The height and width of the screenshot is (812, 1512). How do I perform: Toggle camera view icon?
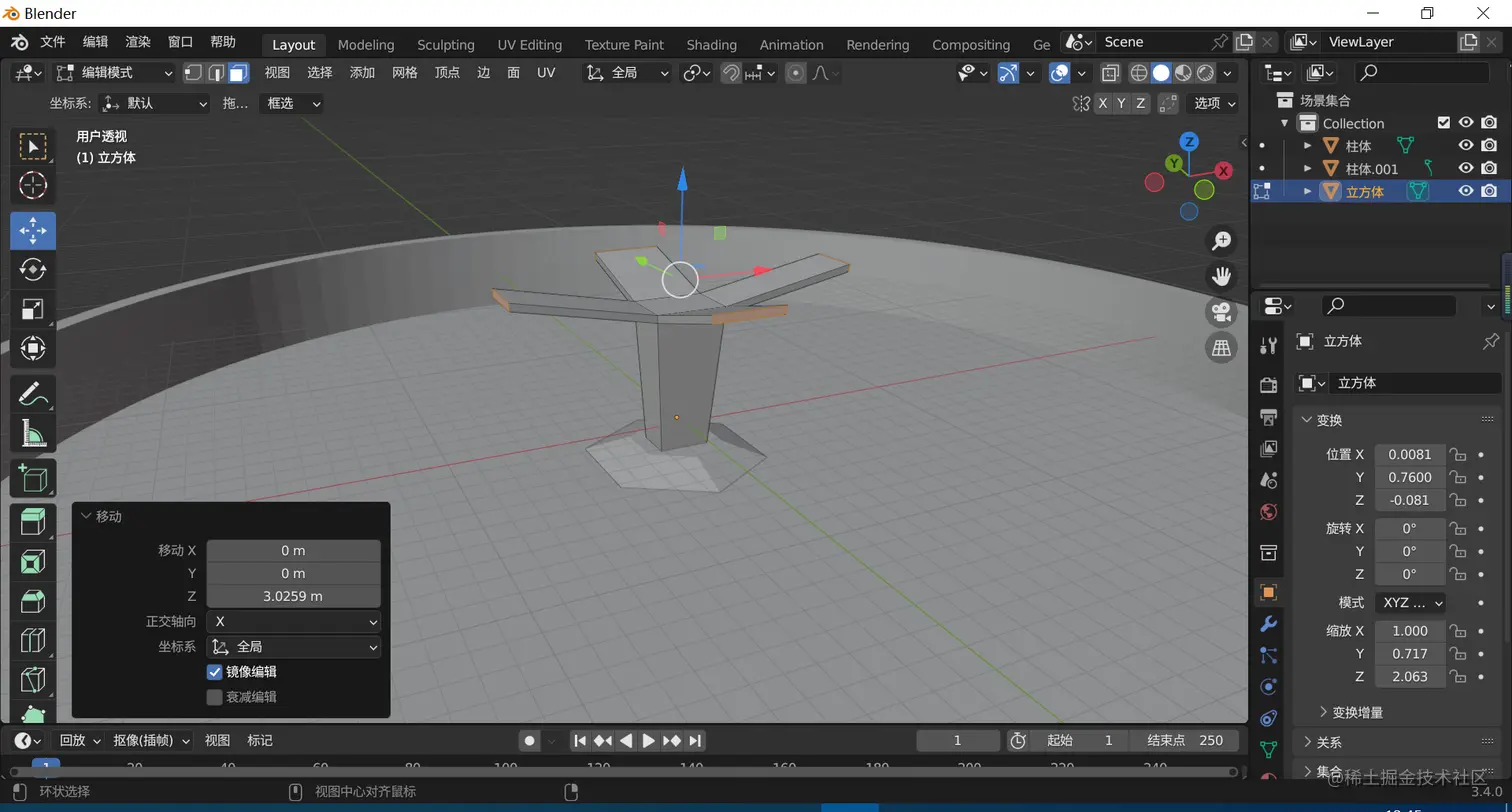[x=1221, y=312]
